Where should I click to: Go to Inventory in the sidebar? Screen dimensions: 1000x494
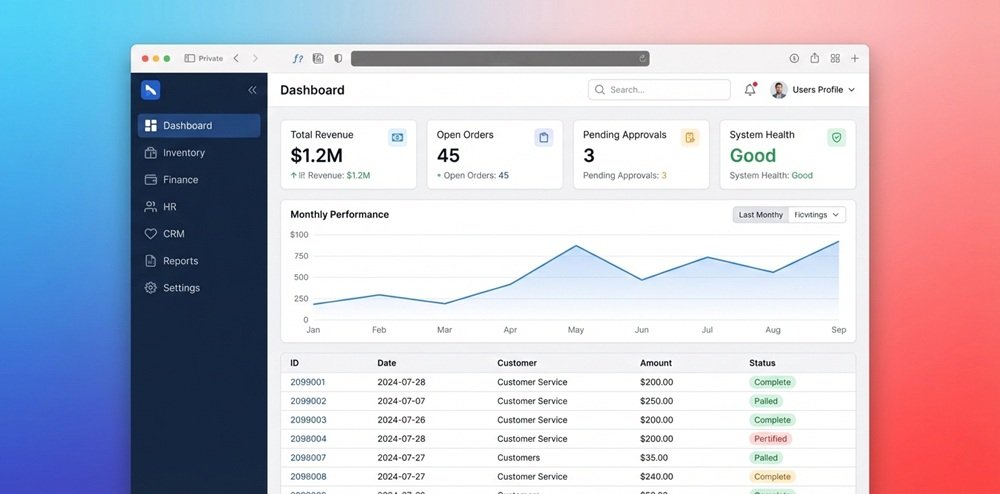pyautogui.click(x=184, y=153)
